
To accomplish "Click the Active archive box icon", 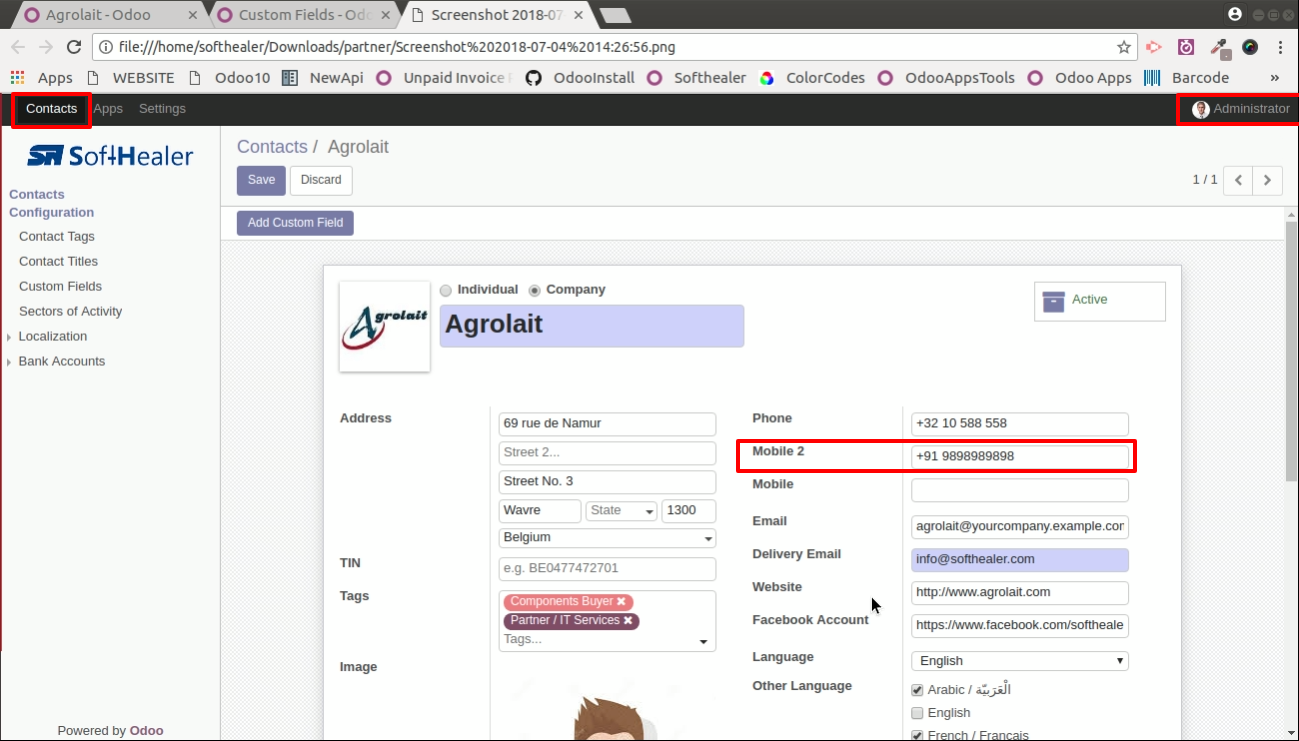I will pos(1053,301).
